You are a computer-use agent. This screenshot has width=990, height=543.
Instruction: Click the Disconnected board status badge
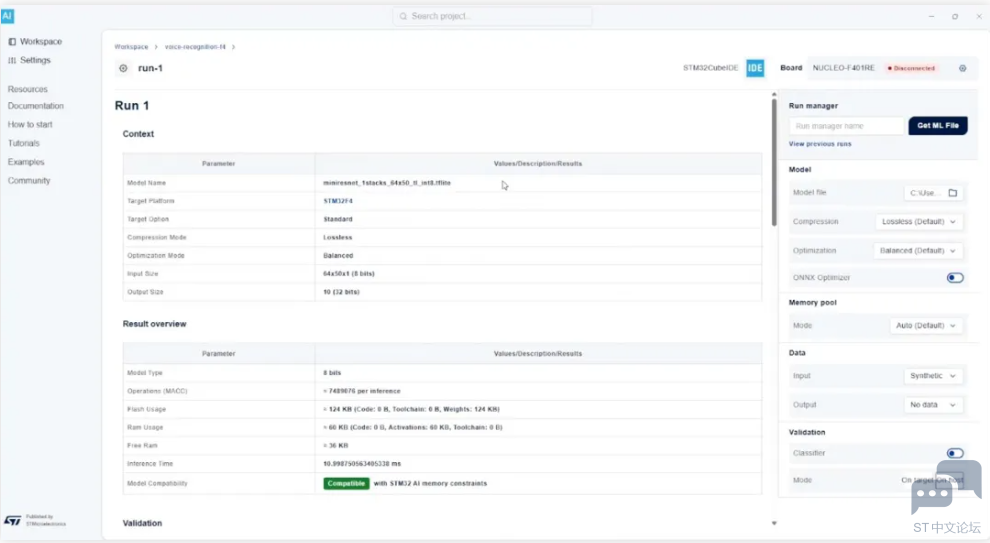(x=911, y=68)
